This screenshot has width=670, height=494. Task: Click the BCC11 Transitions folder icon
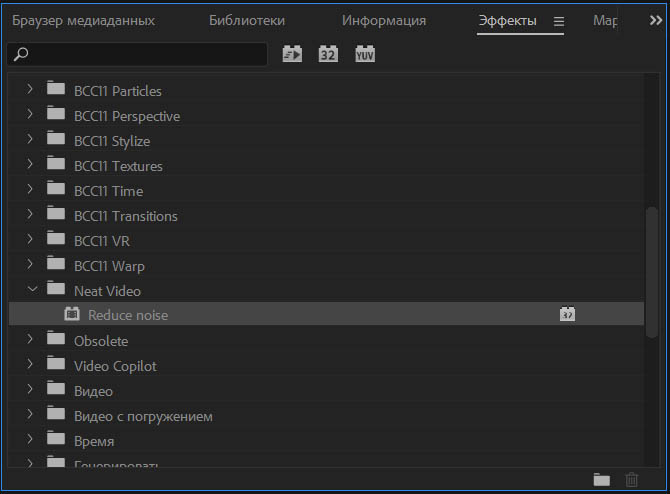coord(56,213)
